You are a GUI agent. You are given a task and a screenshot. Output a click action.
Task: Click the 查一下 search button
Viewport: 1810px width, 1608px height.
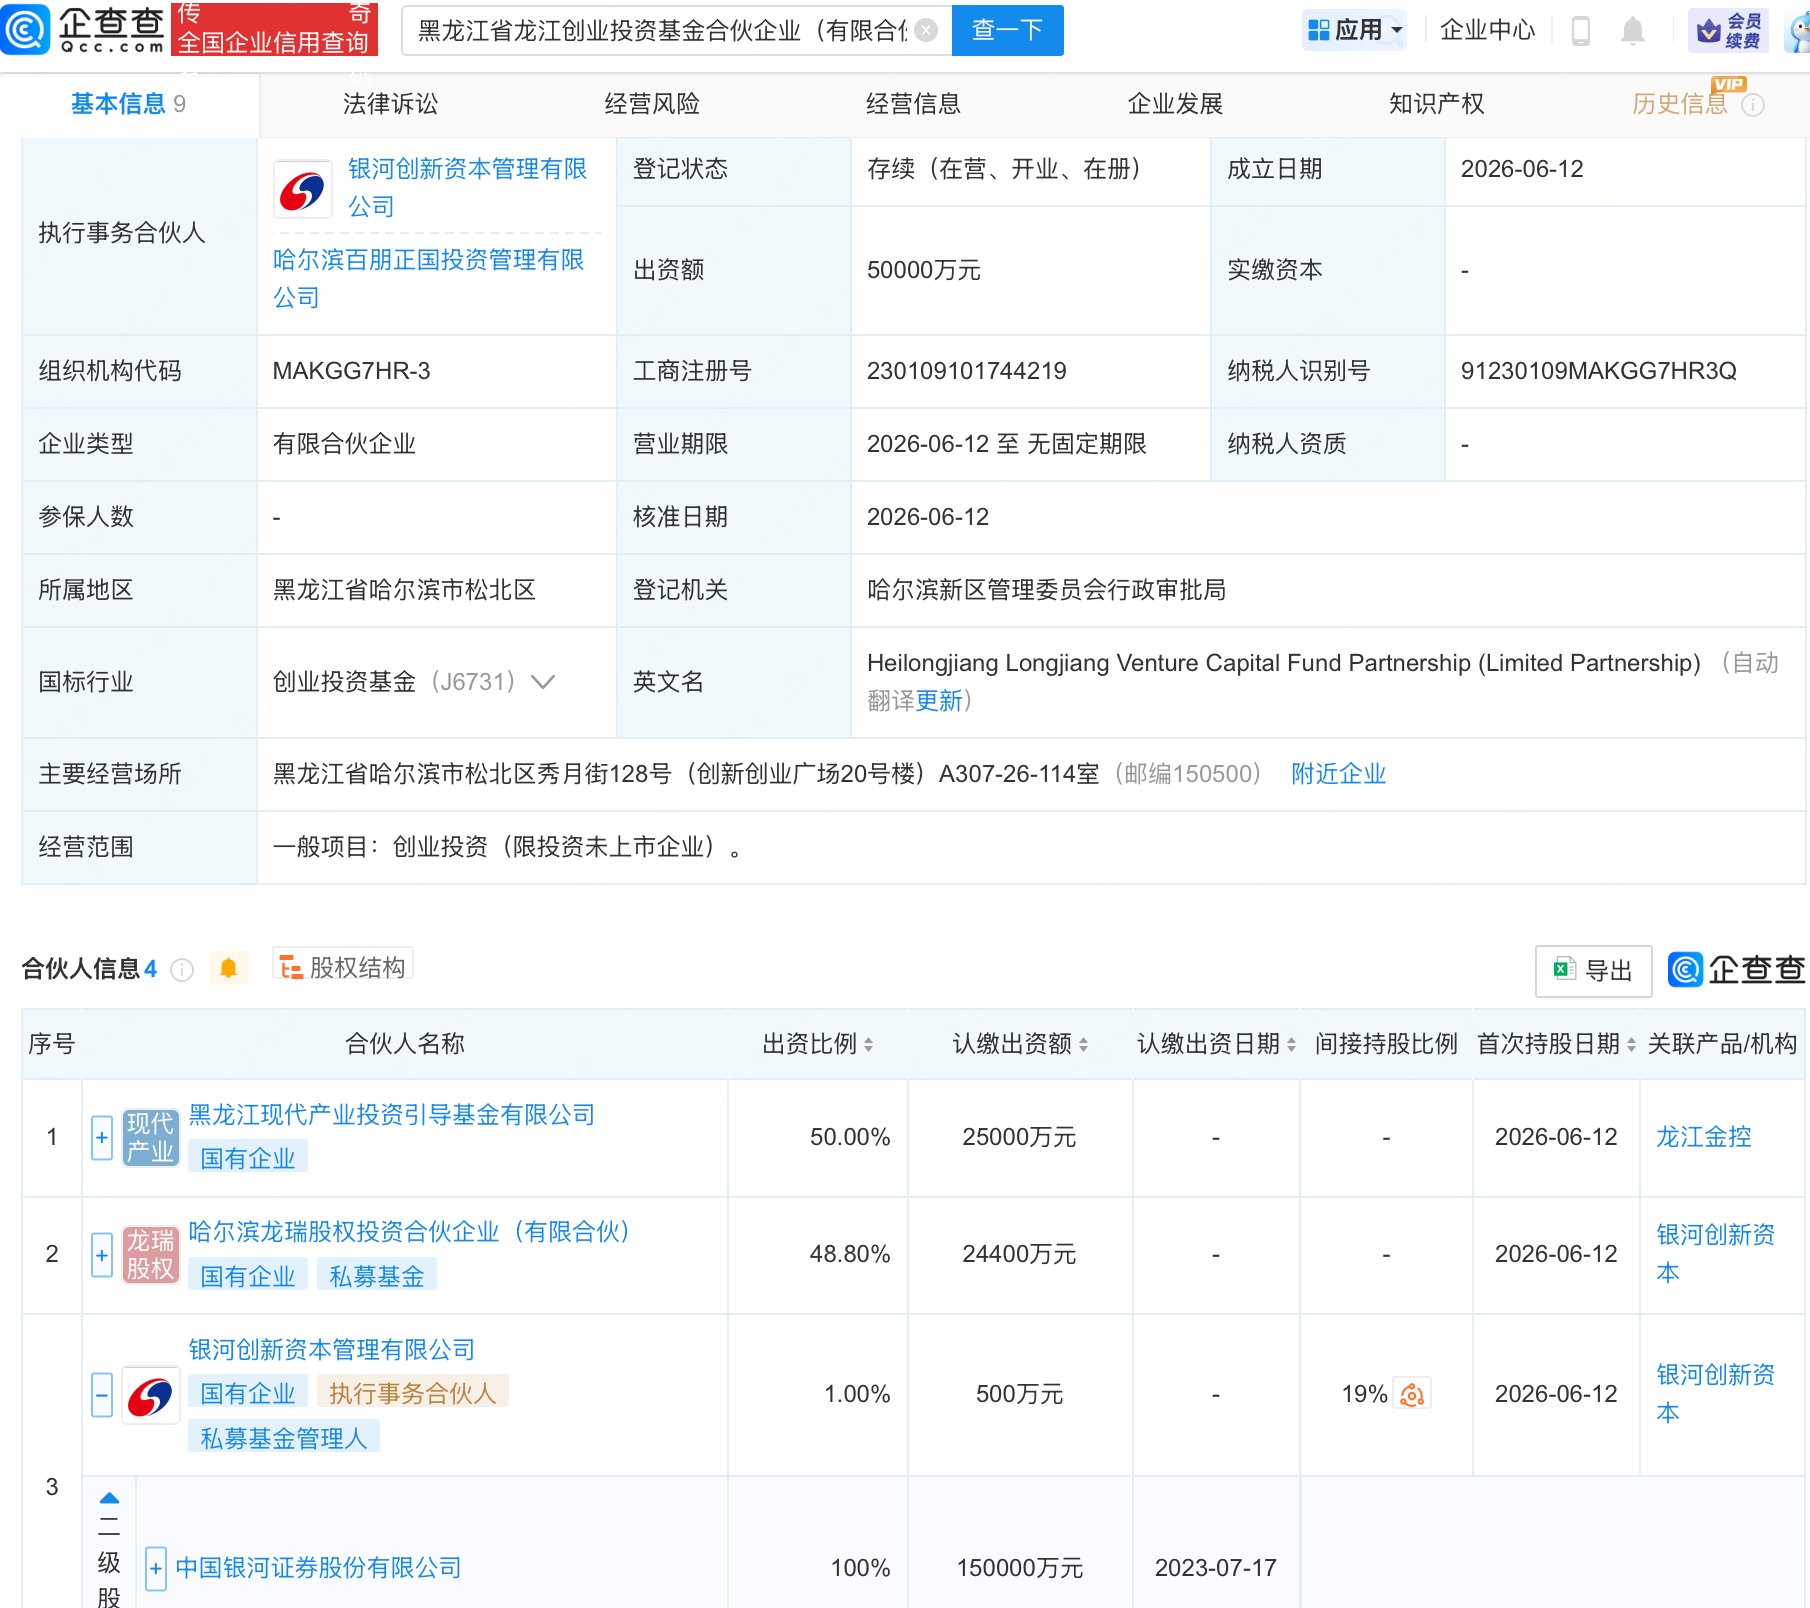click(1007, 30)
